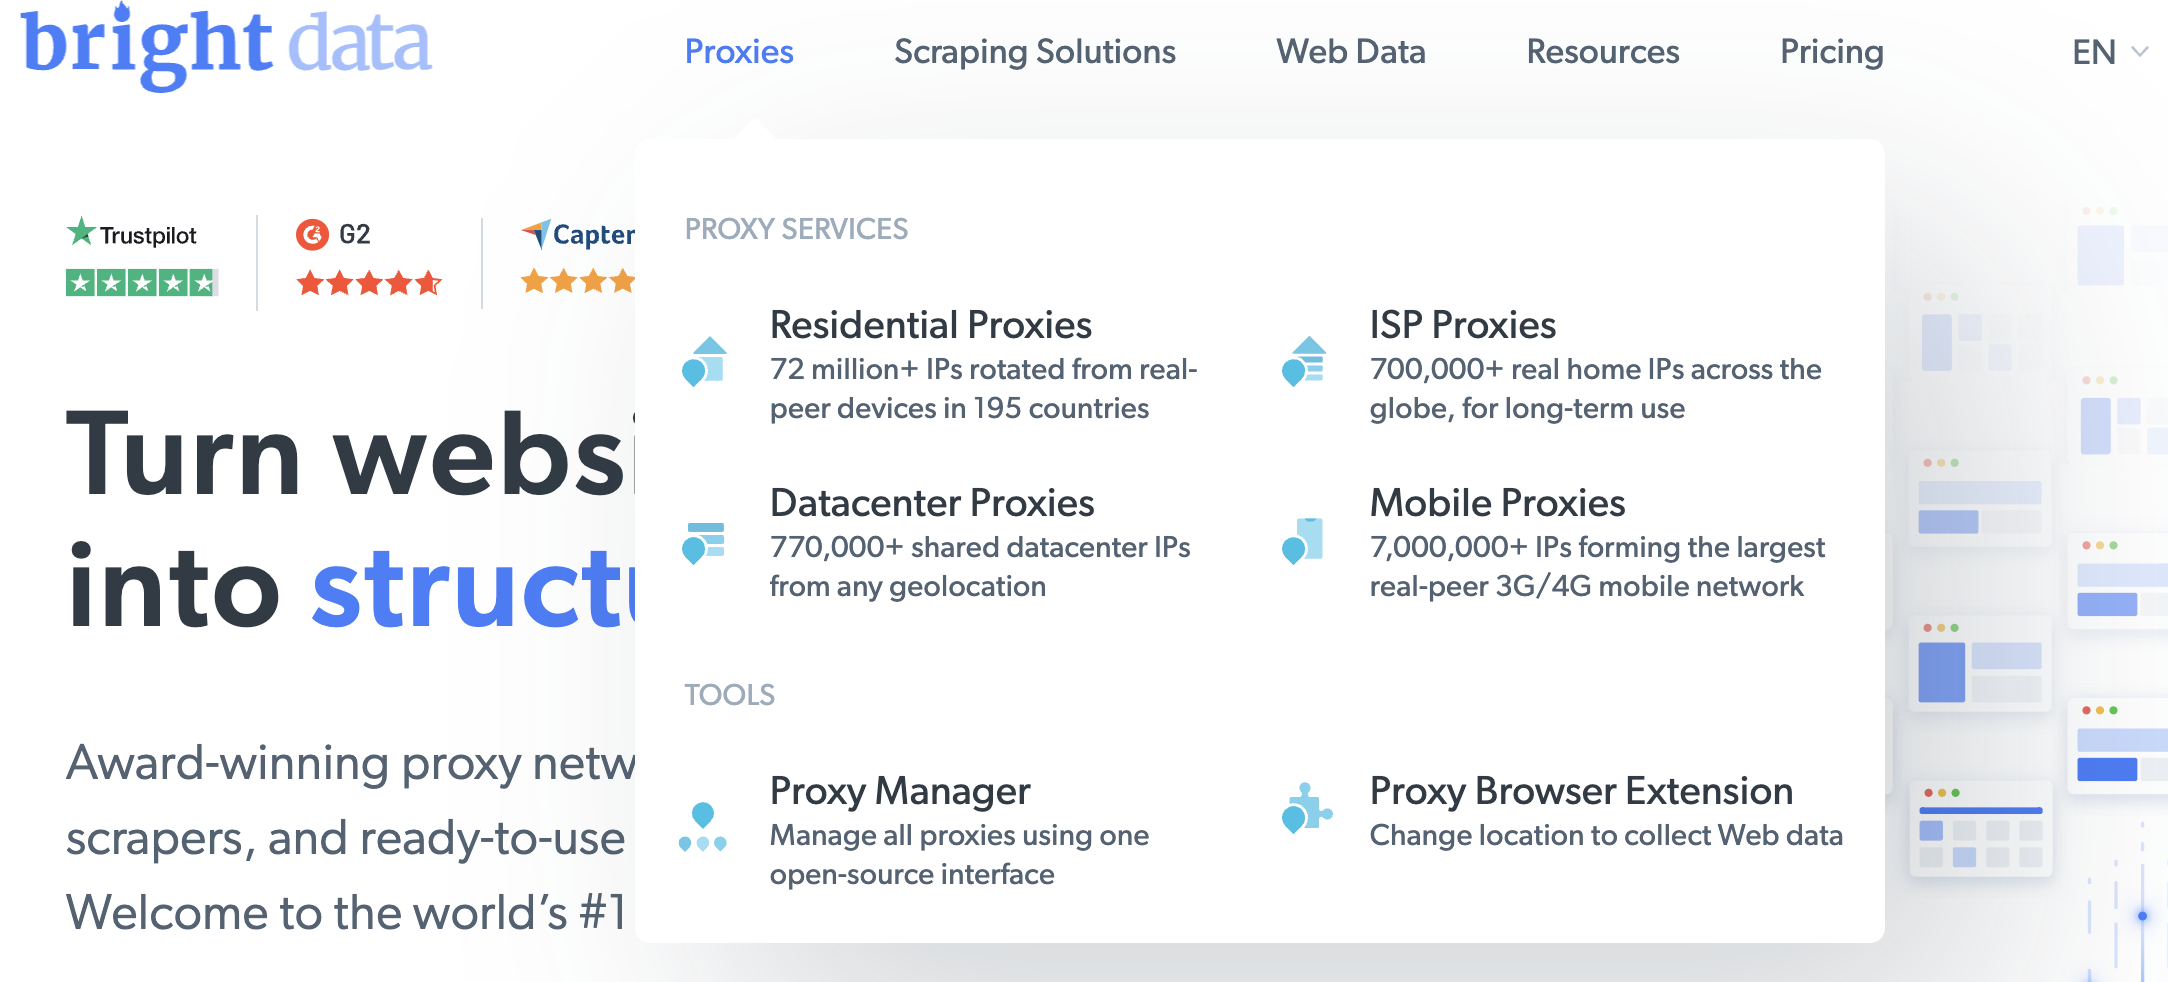The image size is (2168, 982).
Task: Expand the Proxies navigation menu
Action: (x=740, y=52)
